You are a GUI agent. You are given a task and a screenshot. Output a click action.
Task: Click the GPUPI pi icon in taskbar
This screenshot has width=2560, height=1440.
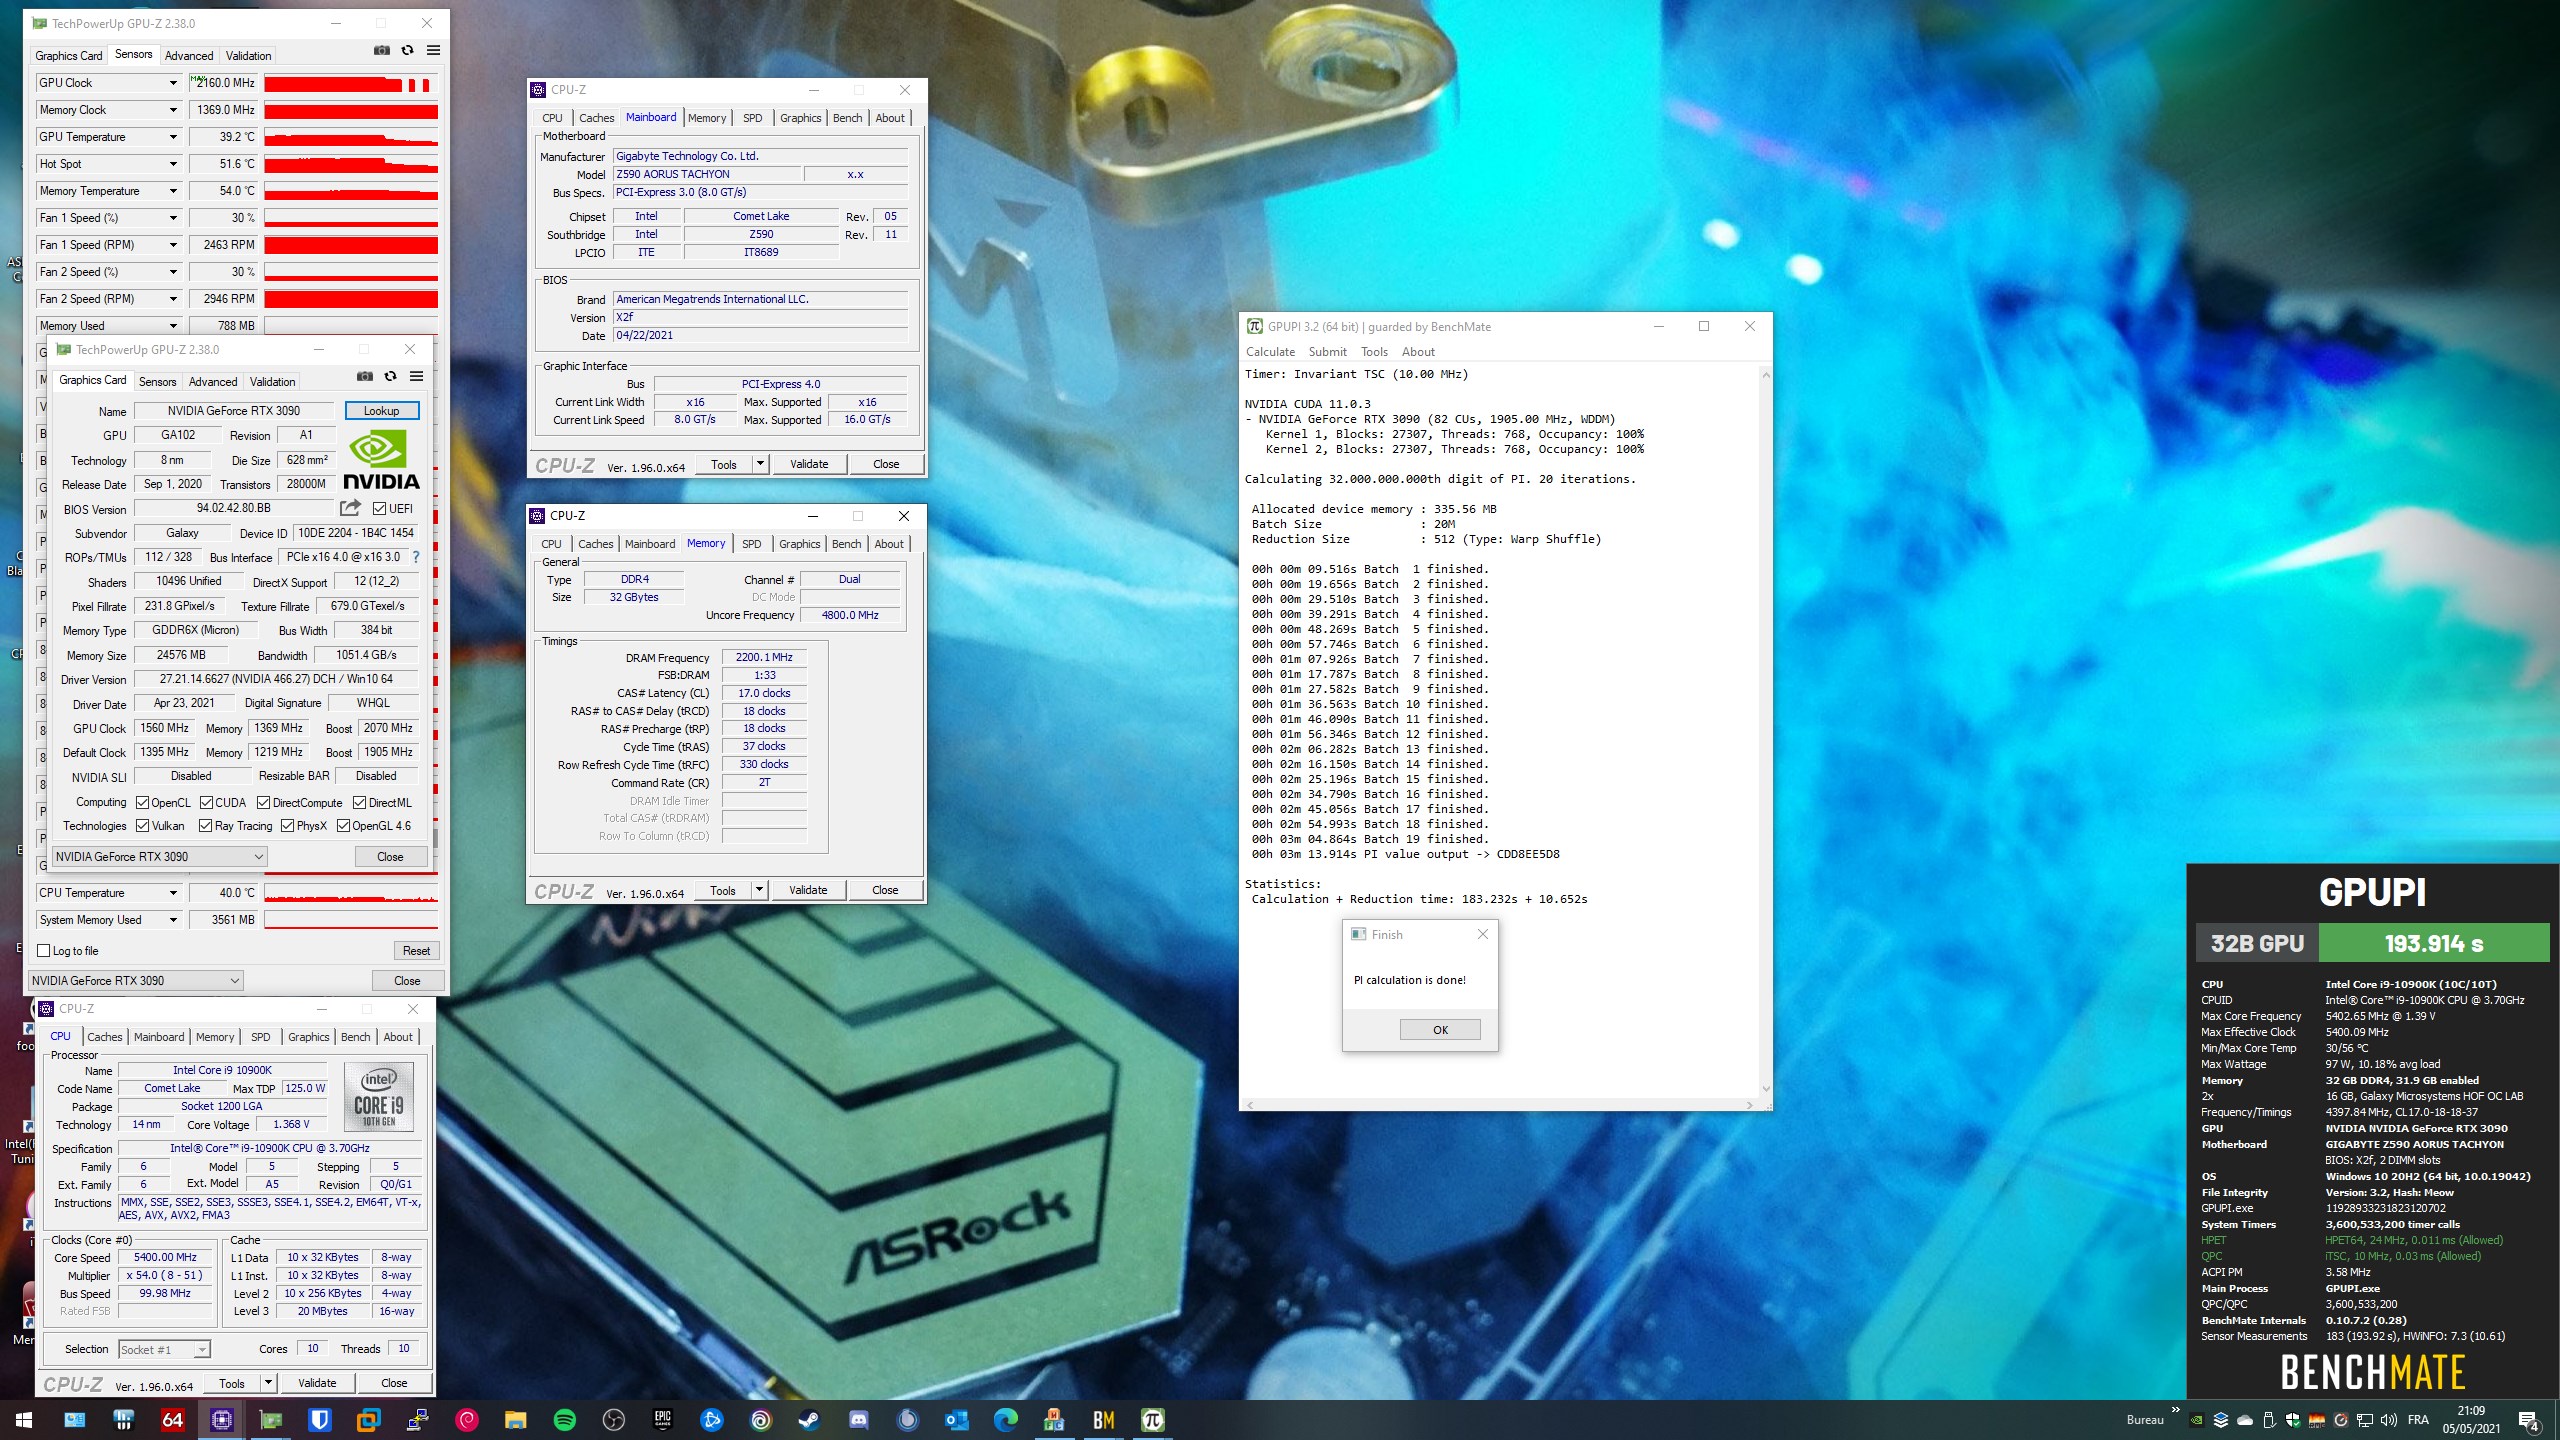click(1152, 1420)
